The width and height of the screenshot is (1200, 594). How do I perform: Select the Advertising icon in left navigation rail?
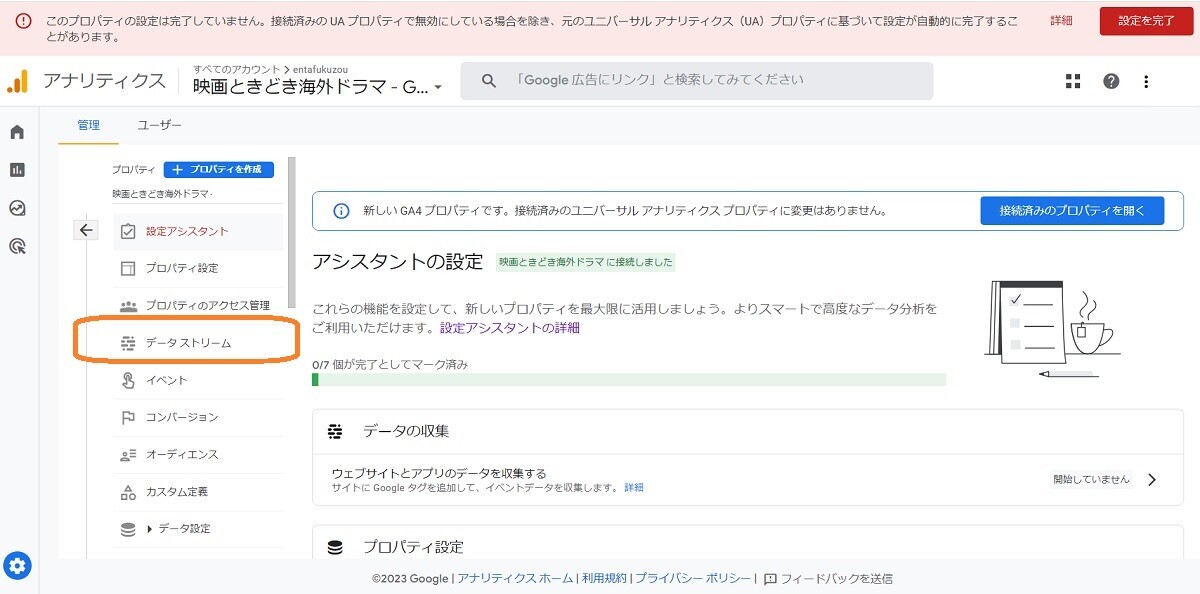tap(16, 245)
